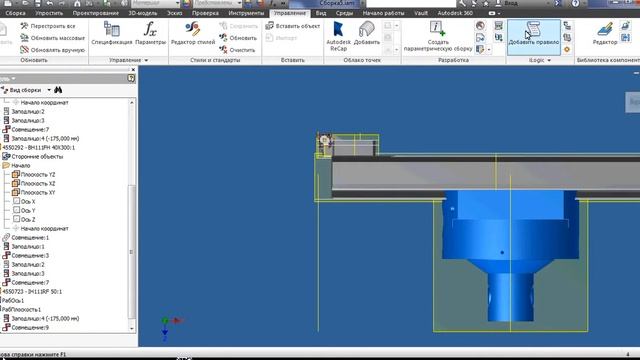Select Ось X in the browser tree
Viewport: 640px width, 360px height.
point(24,201)
